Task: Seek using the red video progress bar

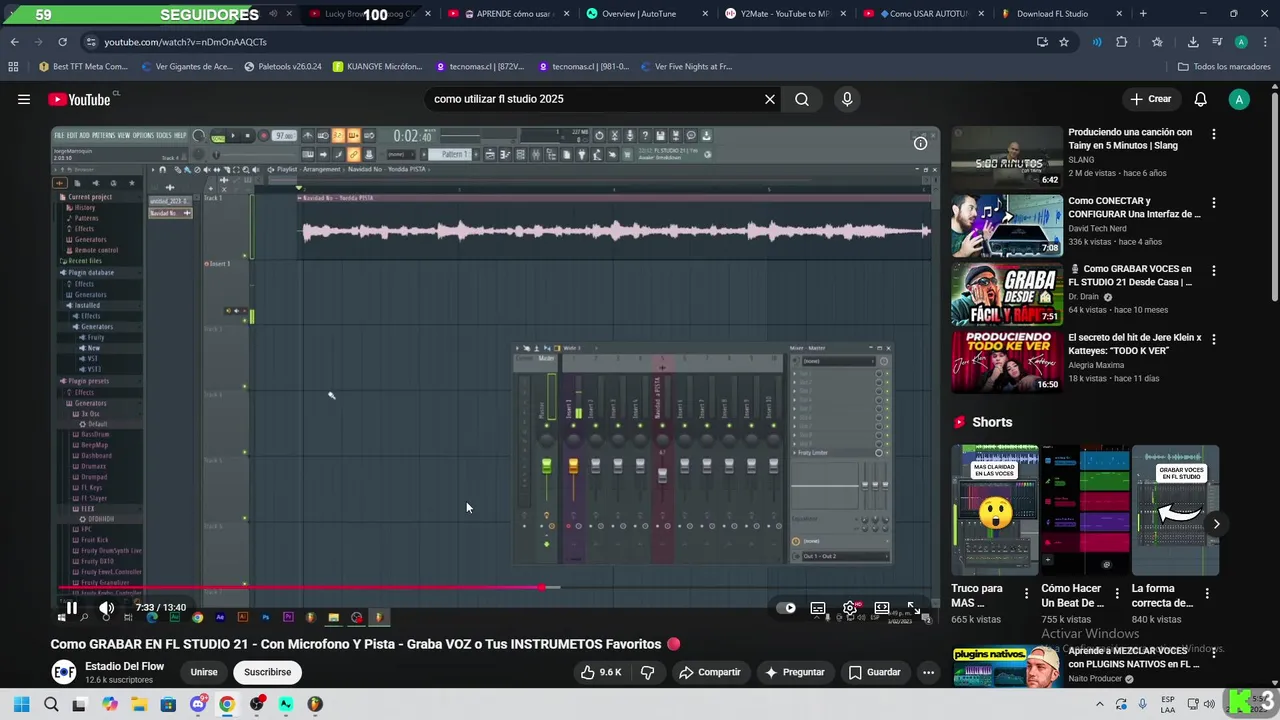Action: coord(300,588)
